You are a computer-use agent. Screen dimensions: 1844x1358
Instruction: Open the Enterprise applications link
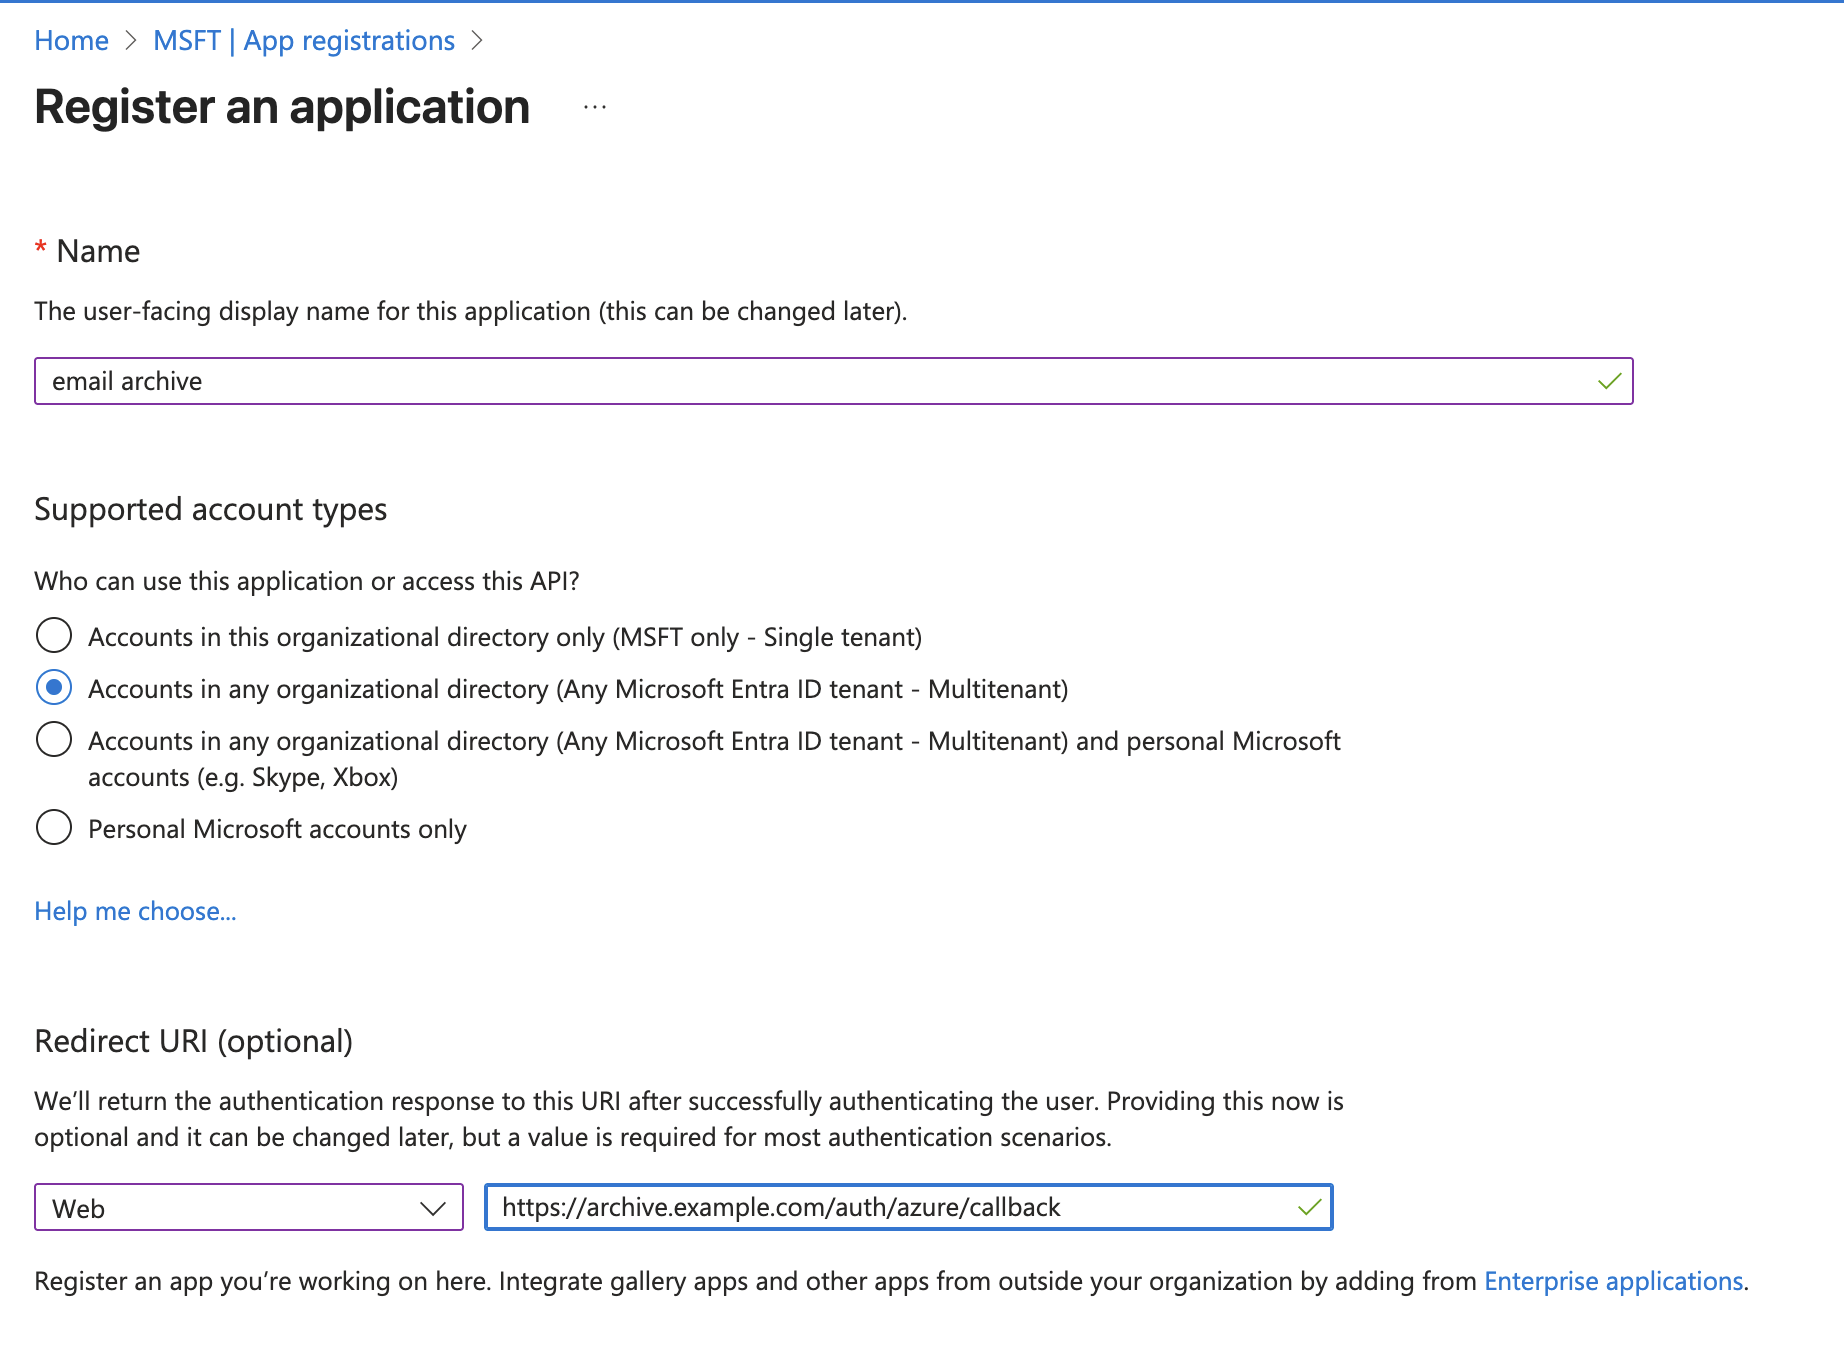[x=1613, y=1281]
